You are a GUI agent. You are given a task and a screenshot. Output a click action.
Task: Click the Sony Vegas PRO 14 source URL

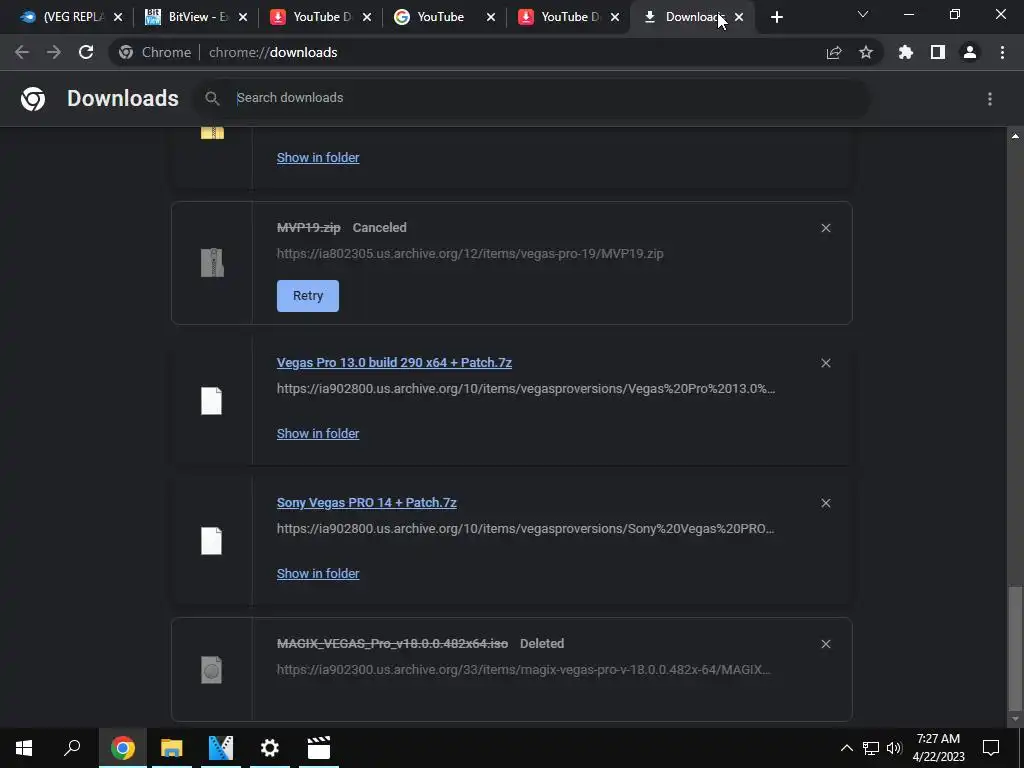click(x=526, y=528)
